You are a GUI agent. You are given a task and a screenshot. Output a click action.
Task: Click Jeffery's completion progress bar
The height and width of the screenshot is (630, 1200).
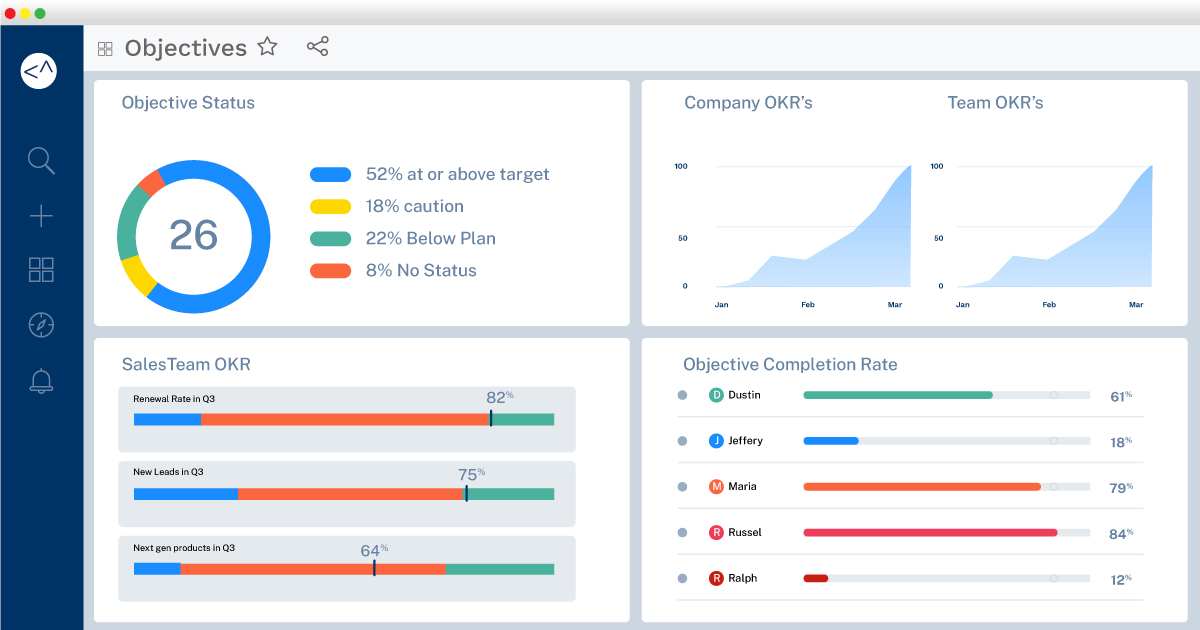coord(945,441)
